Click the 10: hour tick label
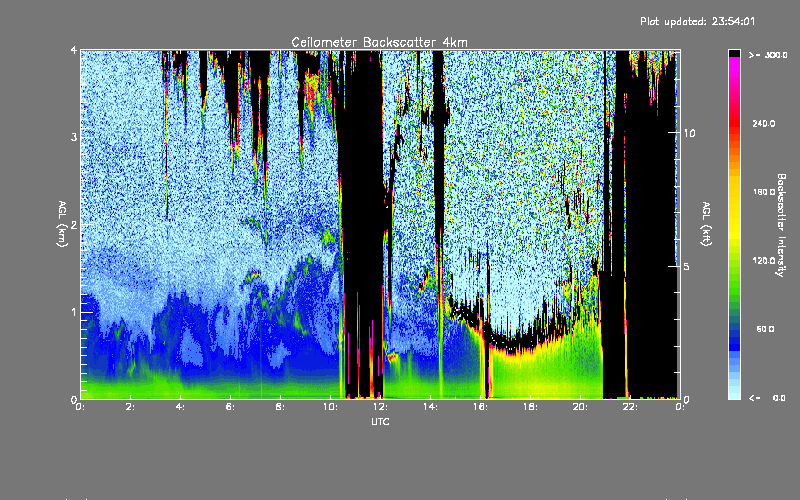800x500 pixels. 330,407
